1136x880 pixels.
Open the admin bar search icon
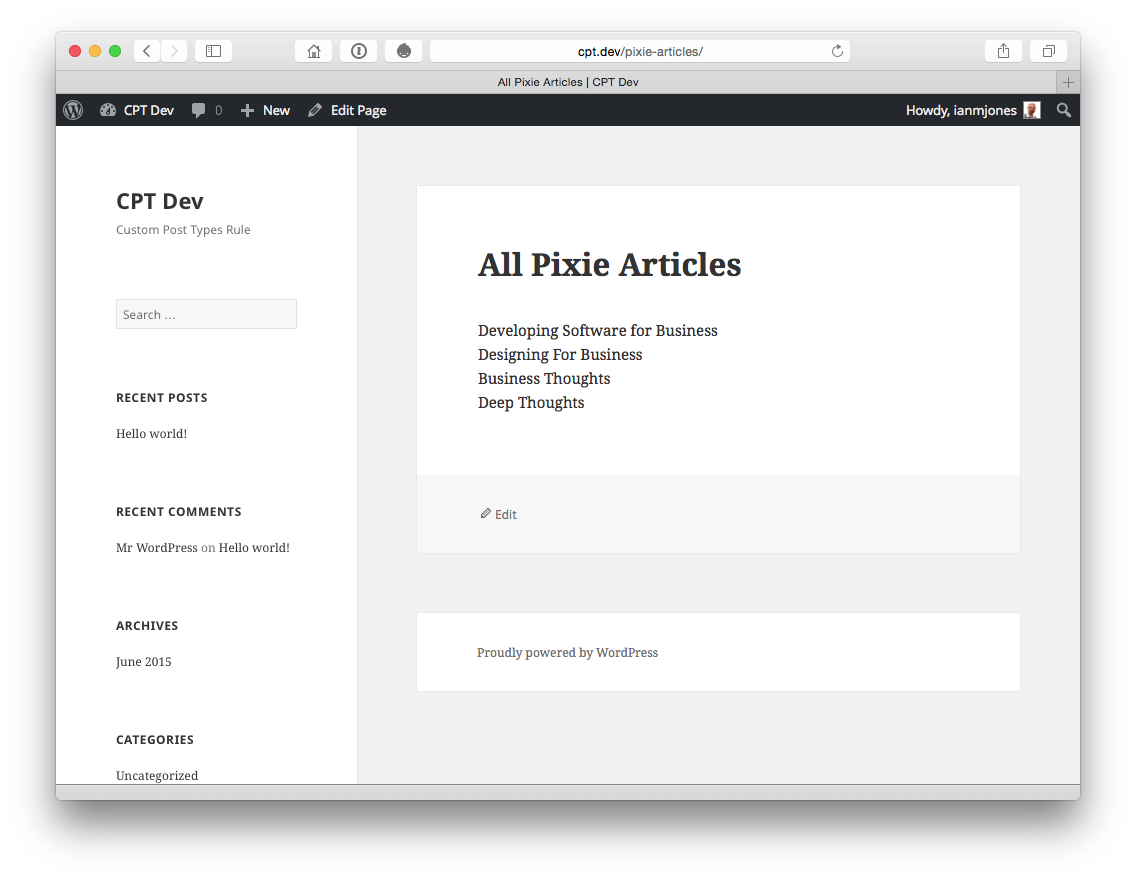(1064, 110)
